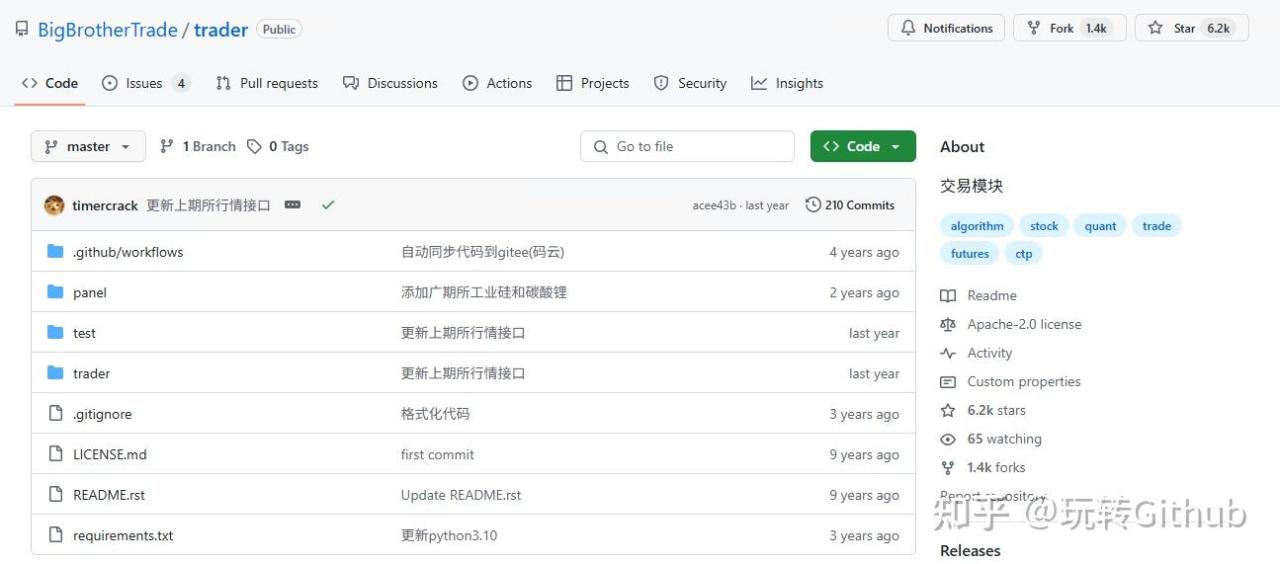The height and width of the screenshot is (564, 1280).
Task: Click the 0 Tags icon
Action: point(254,146)
